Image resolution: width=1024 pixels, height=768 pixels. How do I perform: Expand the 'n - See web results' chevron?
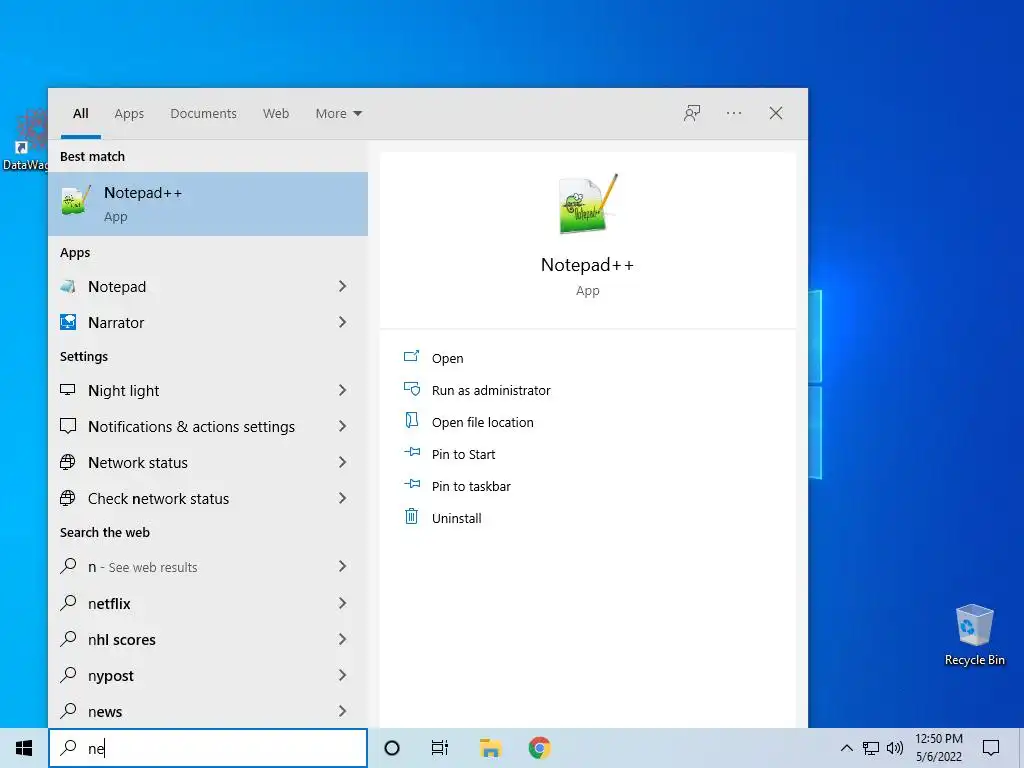(342, 566)
